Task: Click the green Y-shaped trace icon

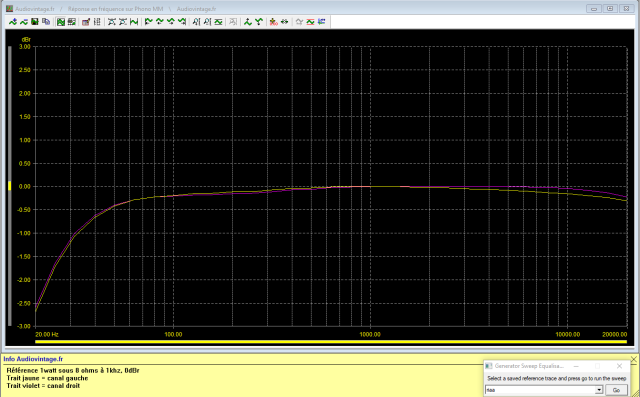Action: (259, 22)
